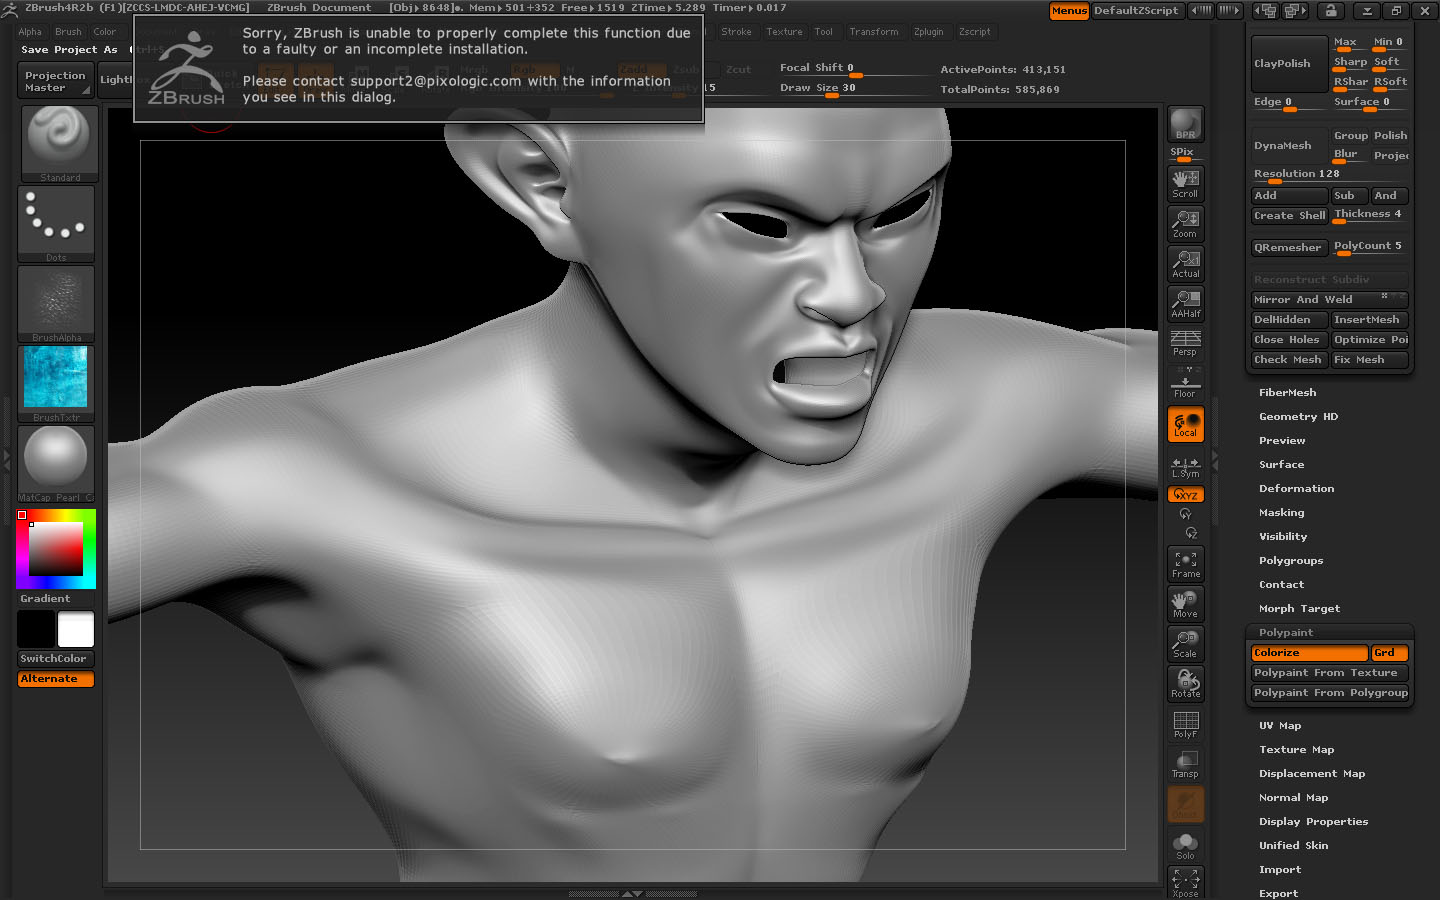Toggle Local transformations button

coord(1186,424)
